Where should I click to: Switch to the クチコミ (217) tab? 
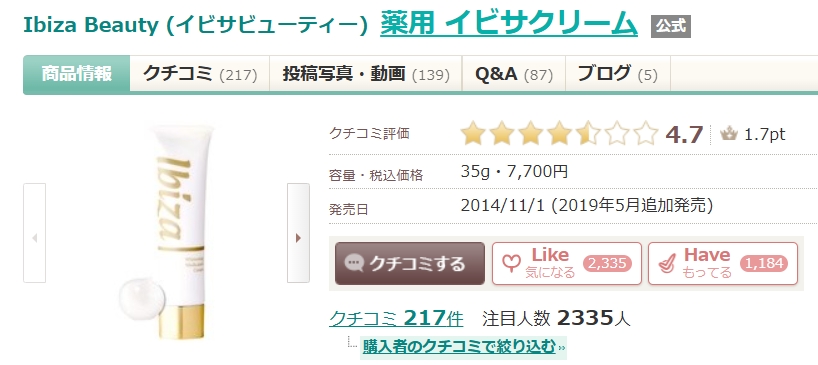coord(200,74)
